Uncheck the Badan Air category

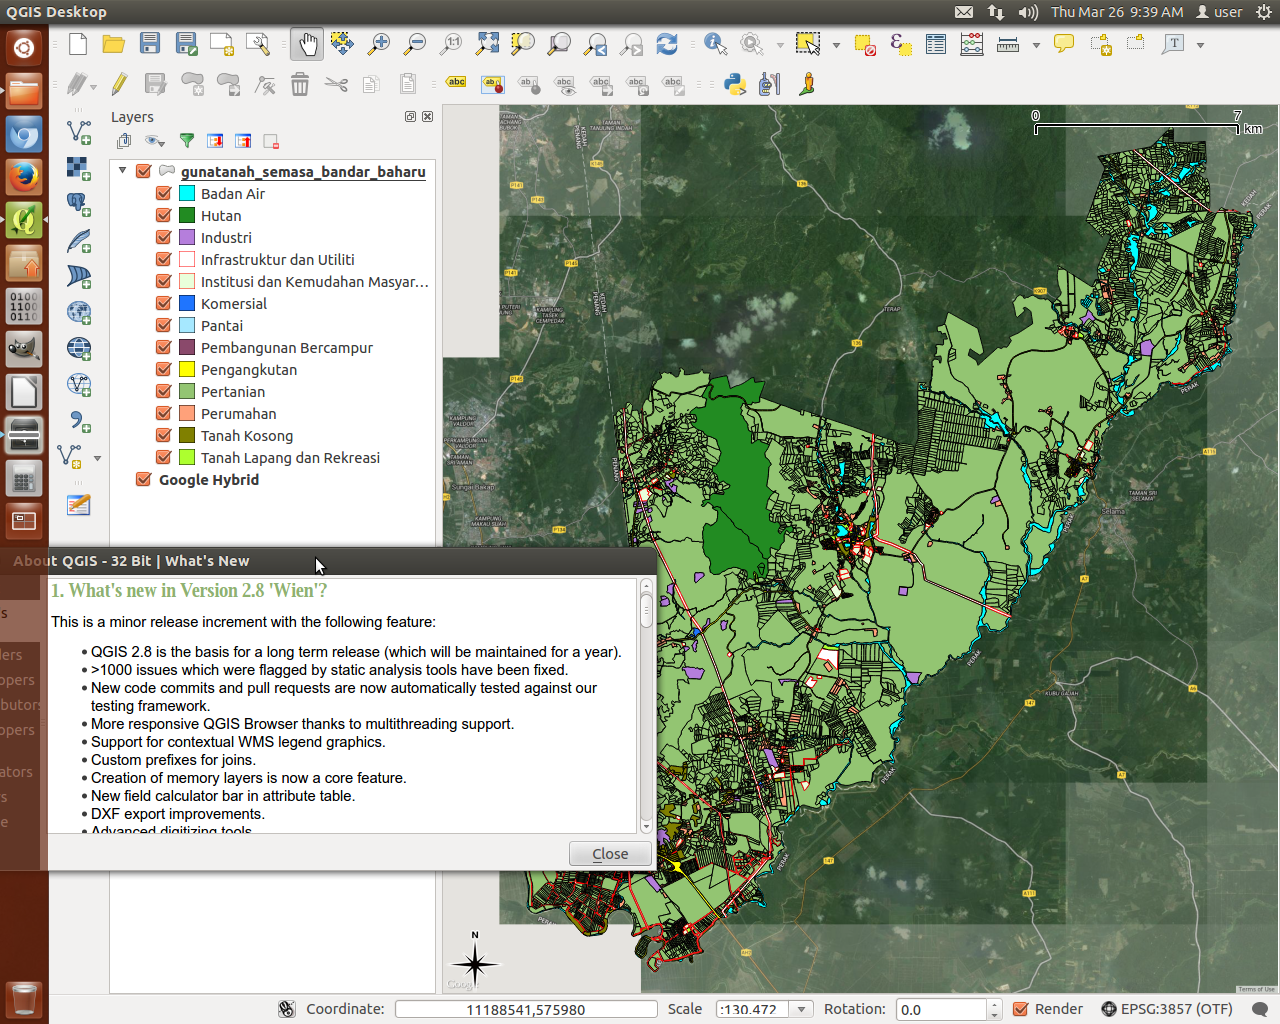click(164, 194)
